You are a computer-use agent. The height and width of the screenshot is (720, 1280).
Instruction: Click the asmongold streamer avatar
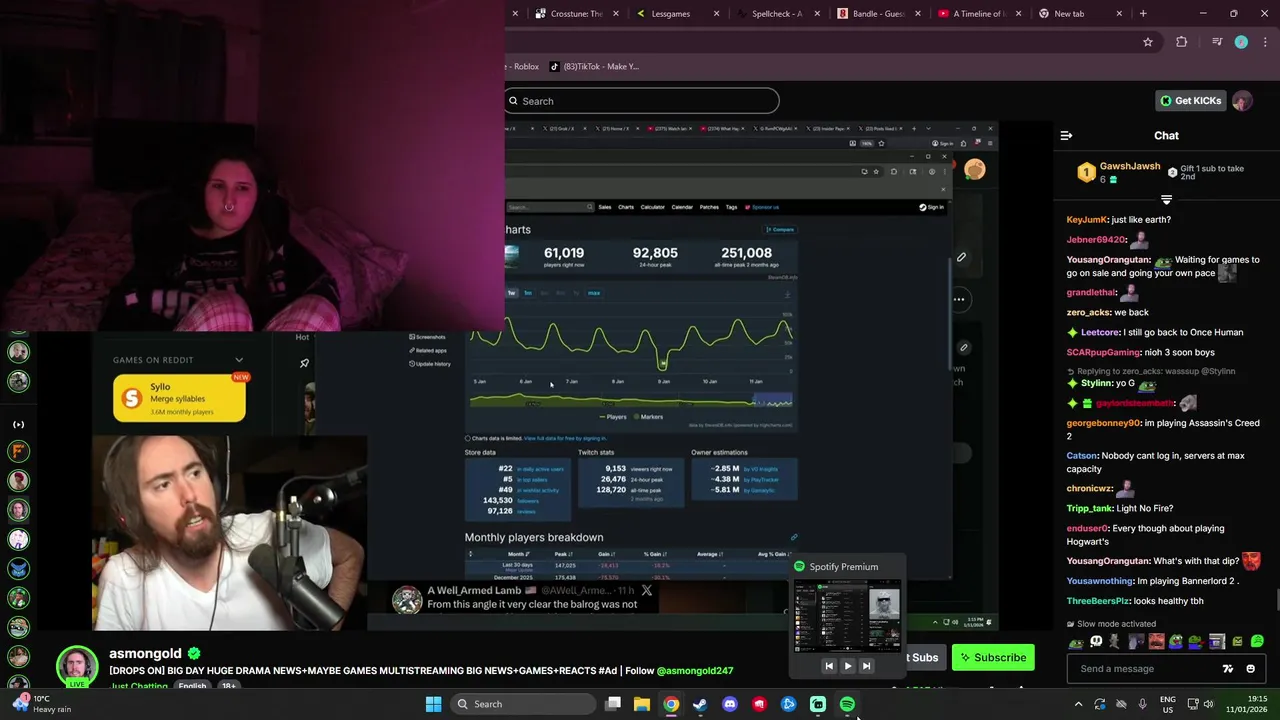(x=77, y=667)
